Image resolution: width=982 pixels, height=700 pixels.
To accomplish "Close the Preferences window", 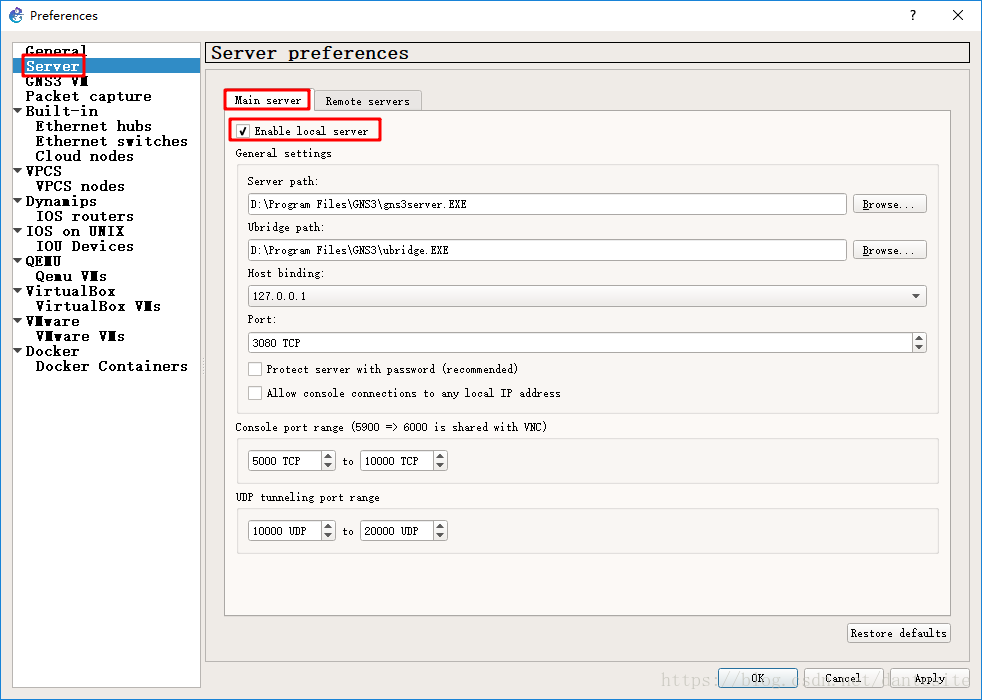I will click(x=958, y=15).
